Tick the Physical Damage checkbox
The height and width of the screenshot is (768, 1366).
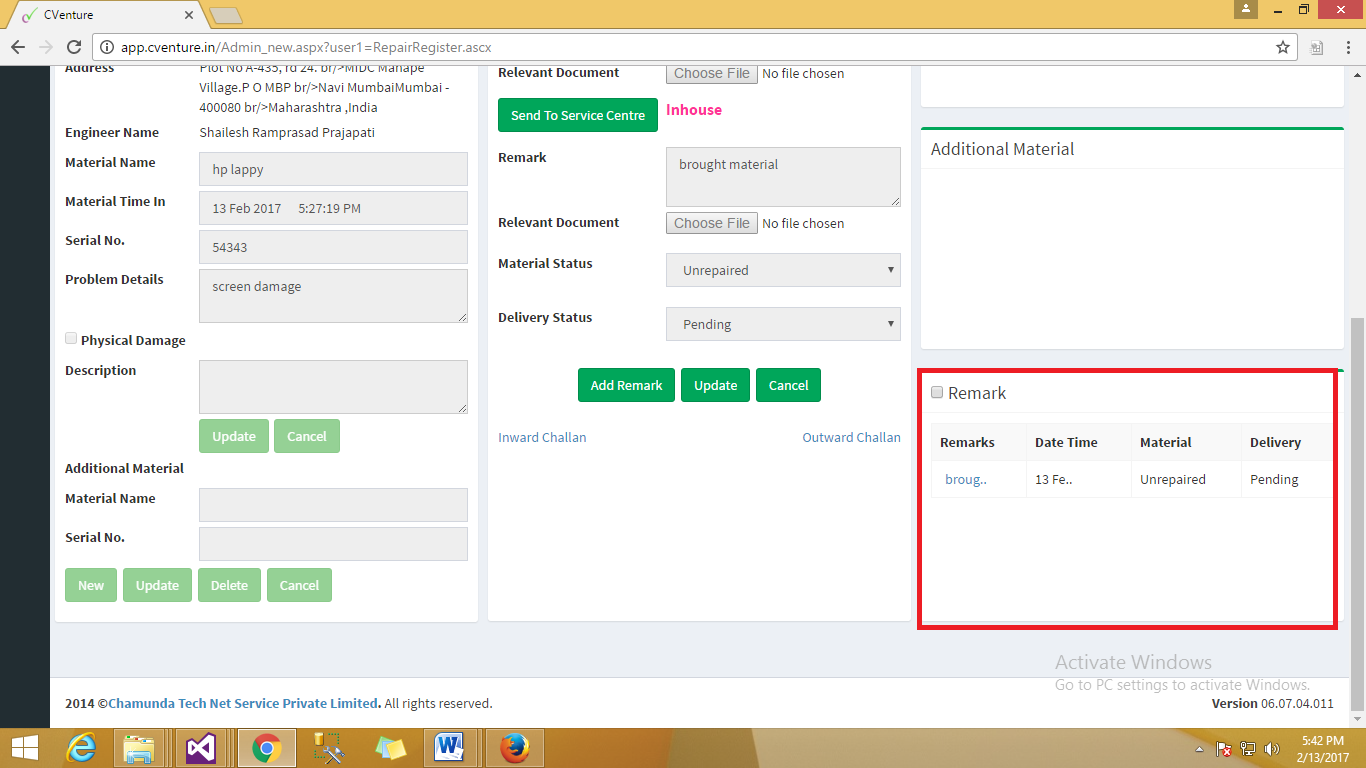[71, 339]
